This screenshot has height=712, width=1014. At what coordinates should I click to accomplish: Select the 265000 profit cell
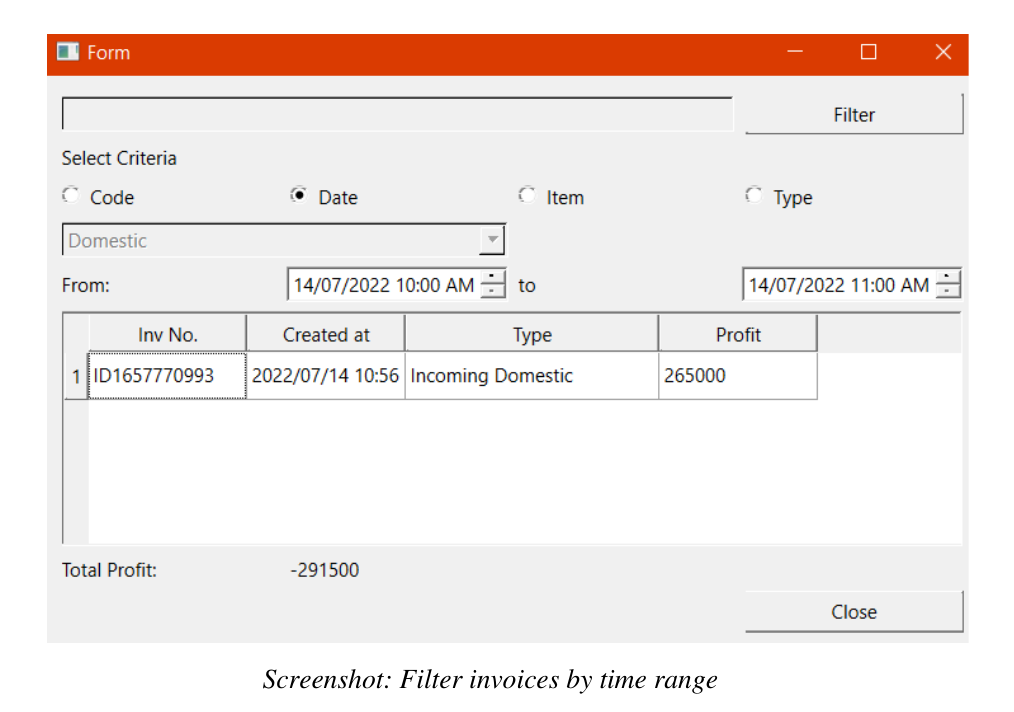(x=738, y=376)
